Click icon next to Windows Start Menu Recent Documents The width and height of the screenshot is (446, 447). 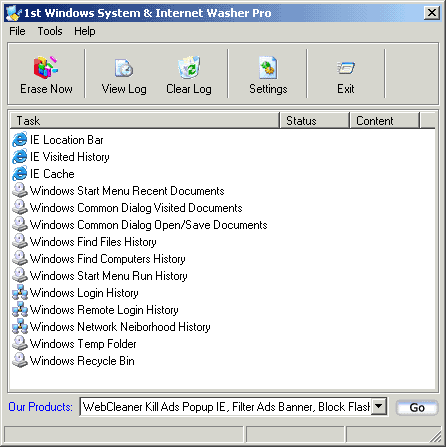coord(20,190)
